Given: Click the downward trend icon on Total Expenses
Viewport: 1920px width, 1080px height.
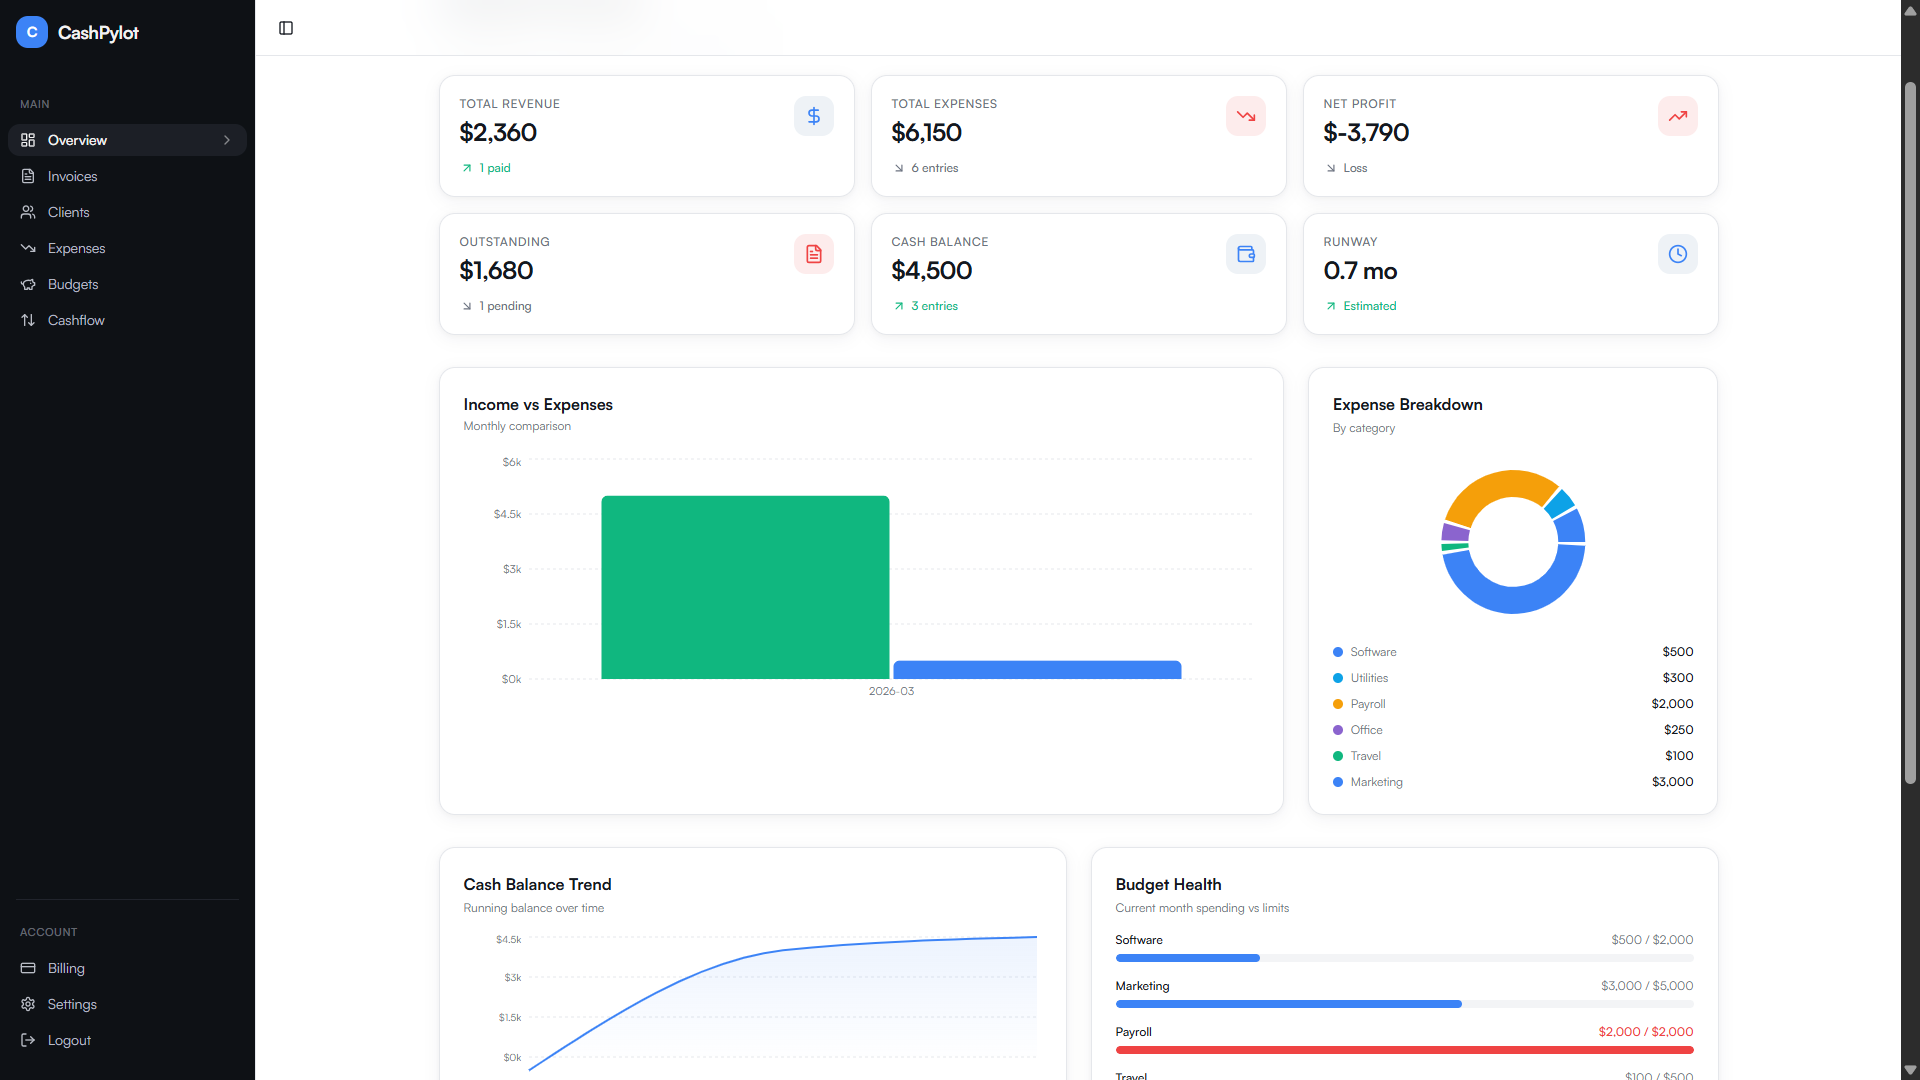Looking at the screenshot, I should coord(1245,115).
